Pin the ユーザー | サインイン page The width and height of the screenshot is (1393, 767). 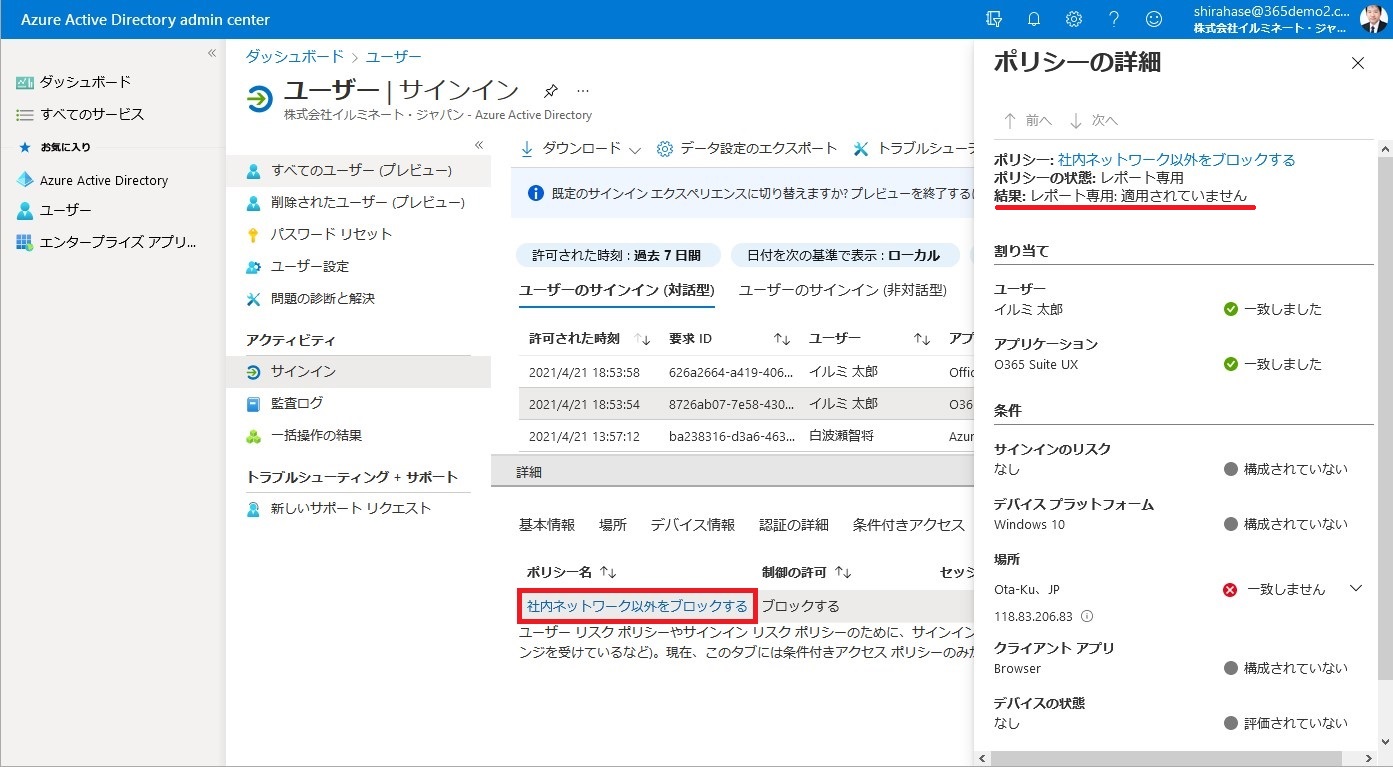click(550, 91)
